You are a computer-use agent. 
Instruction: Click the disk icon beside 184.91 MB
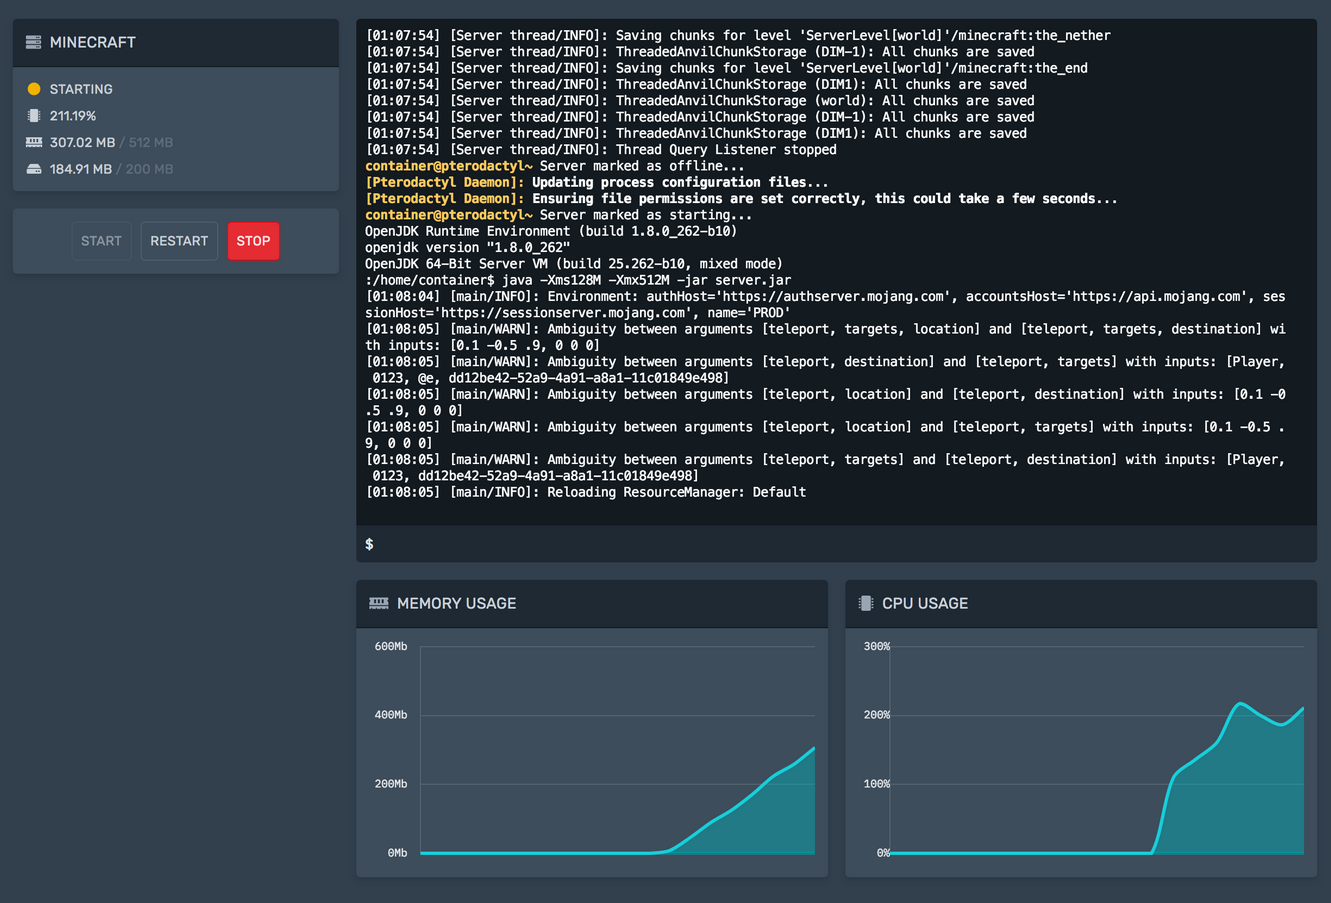34,169
